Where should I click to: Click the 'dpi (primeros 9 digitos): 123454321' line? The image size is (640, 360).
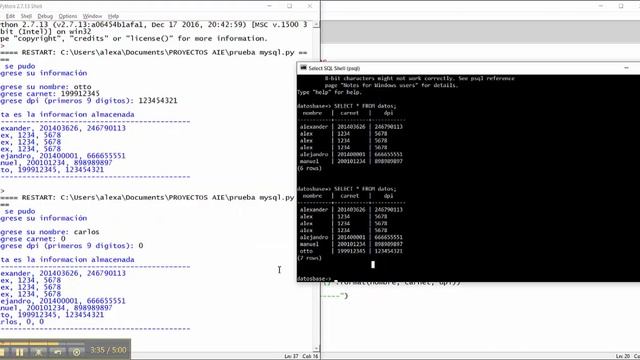click(89, 100)
